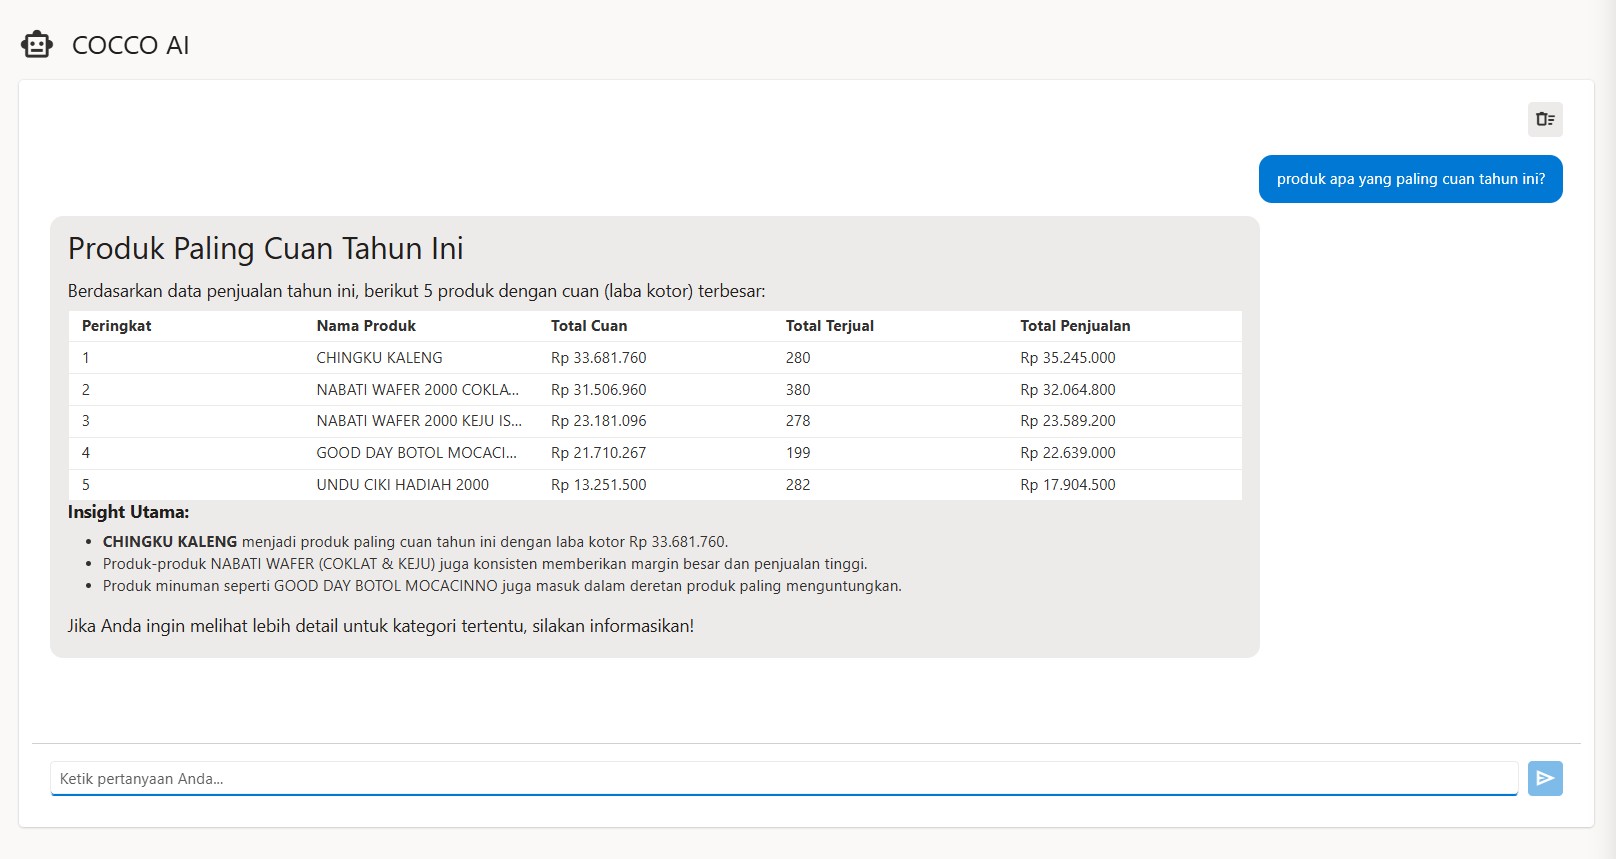The height and width of the screenshot is (859, 1616).
Task: Click the 'Nama Produk' column header
Action: click(x=366, y=326)
